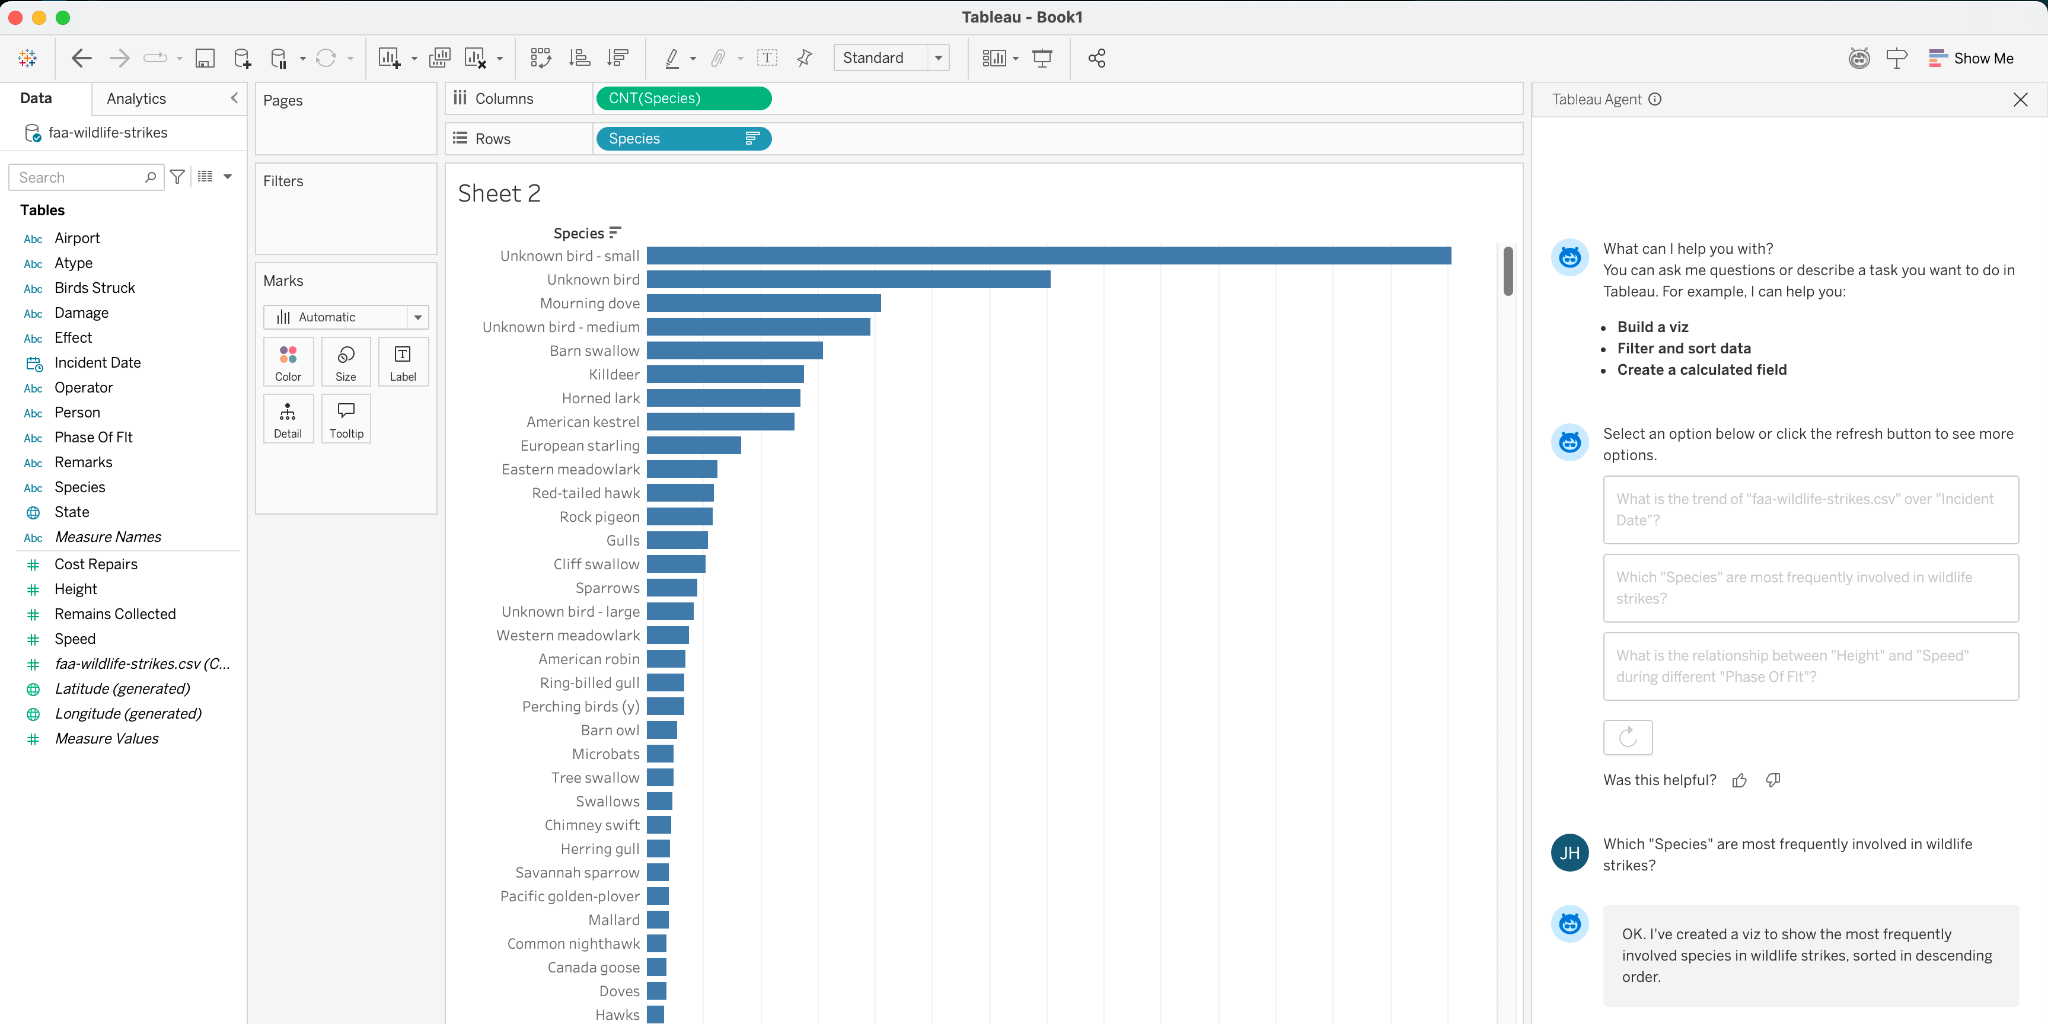Open the Automatic mark type dropdown
The height and width of the screenshot is (1024, 2048).
coord(417,316)
